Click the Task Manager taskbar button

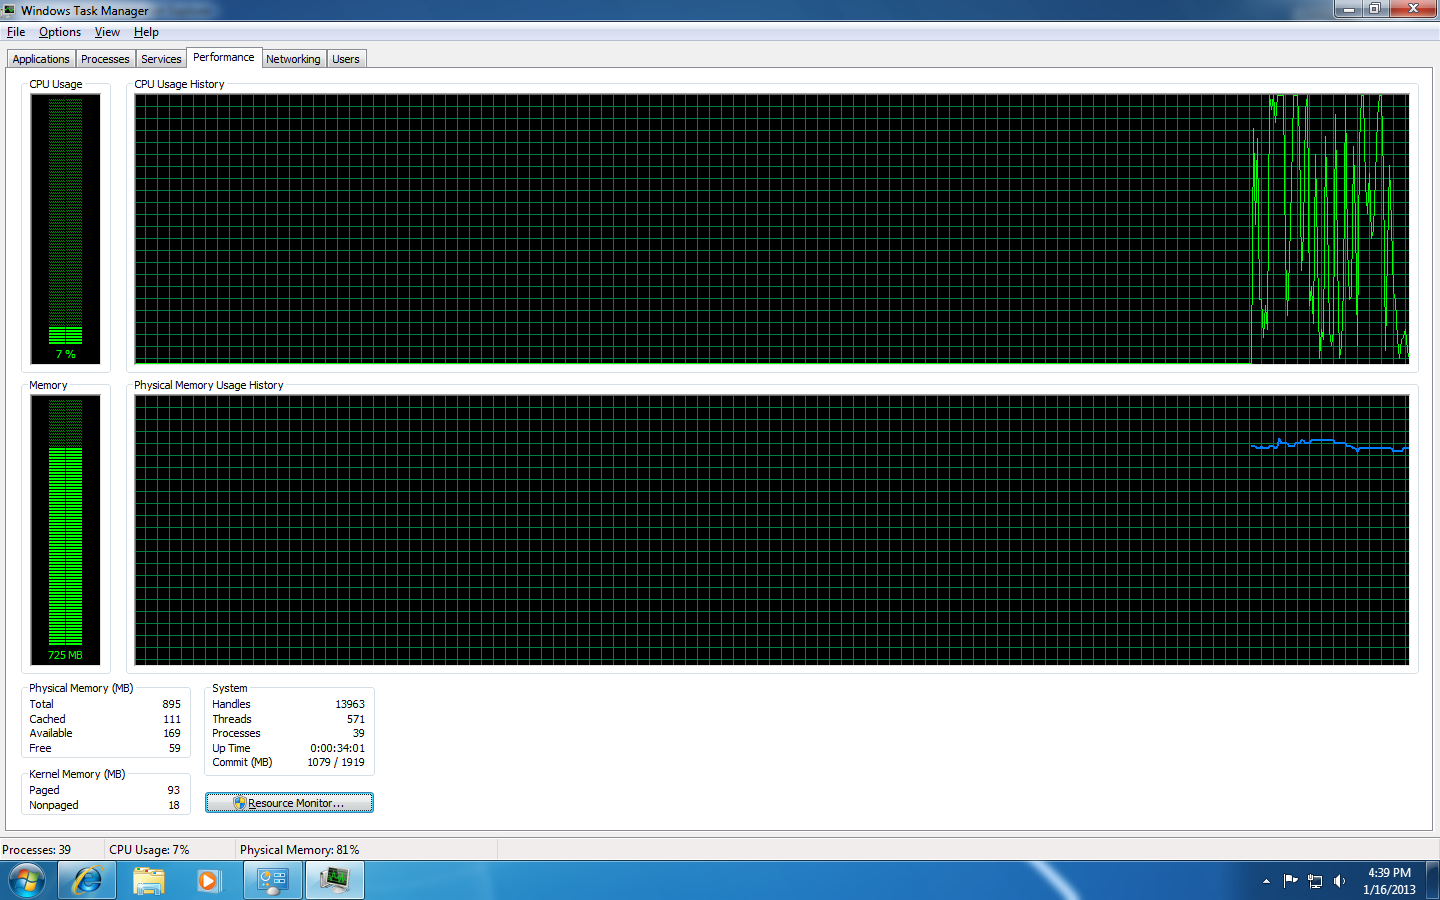335,881
